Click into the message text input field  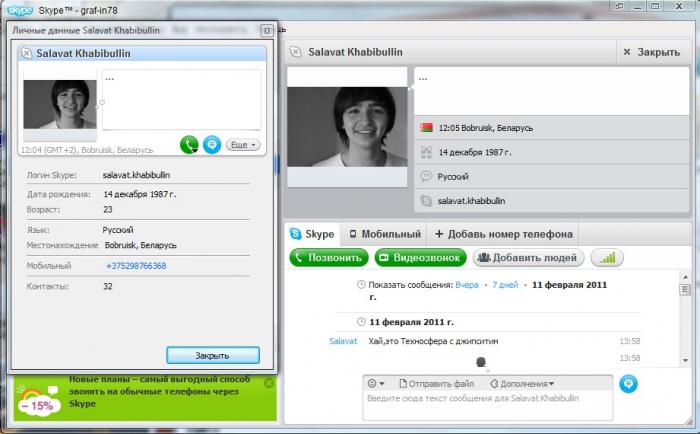(x=488, y=405)
